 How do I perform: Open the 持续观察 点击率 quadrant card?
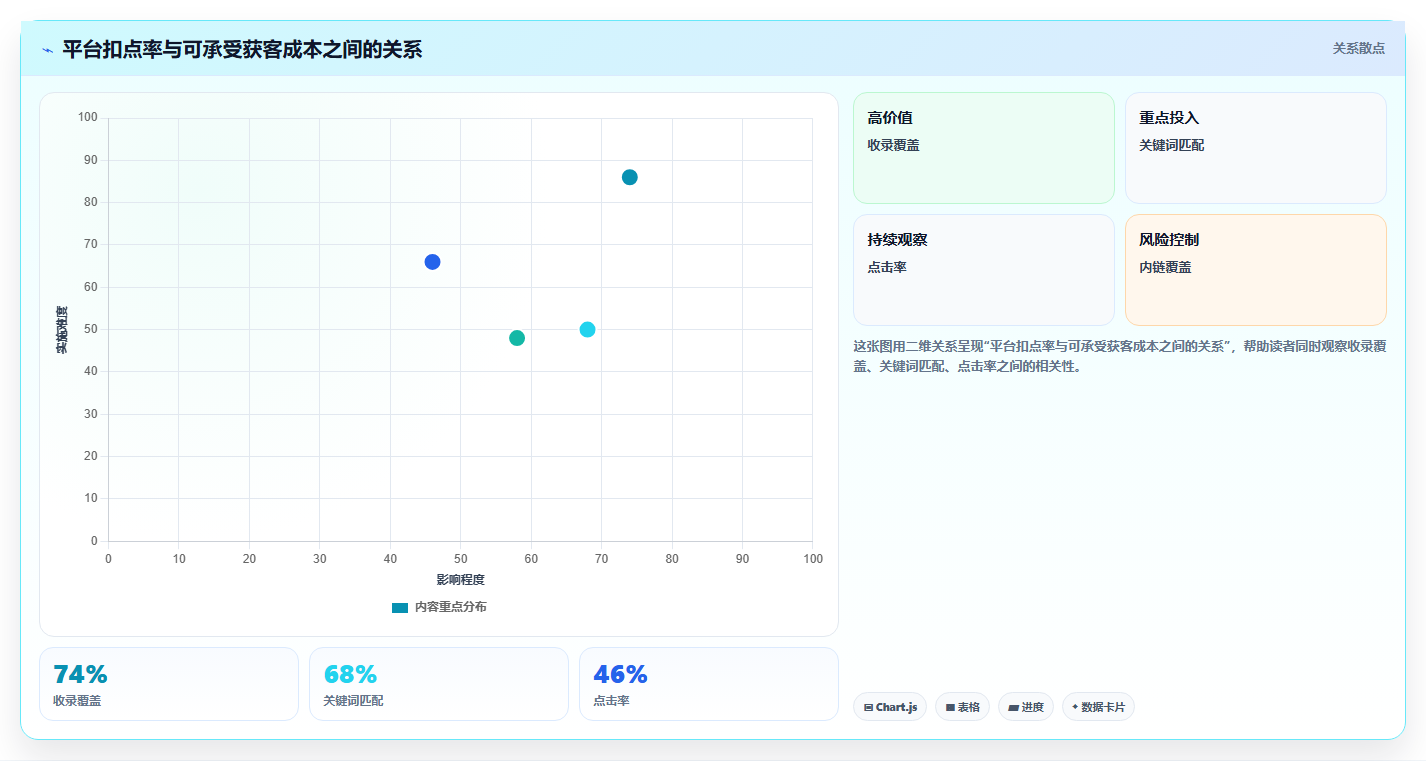pyautogui.click(x=984, y=270)
